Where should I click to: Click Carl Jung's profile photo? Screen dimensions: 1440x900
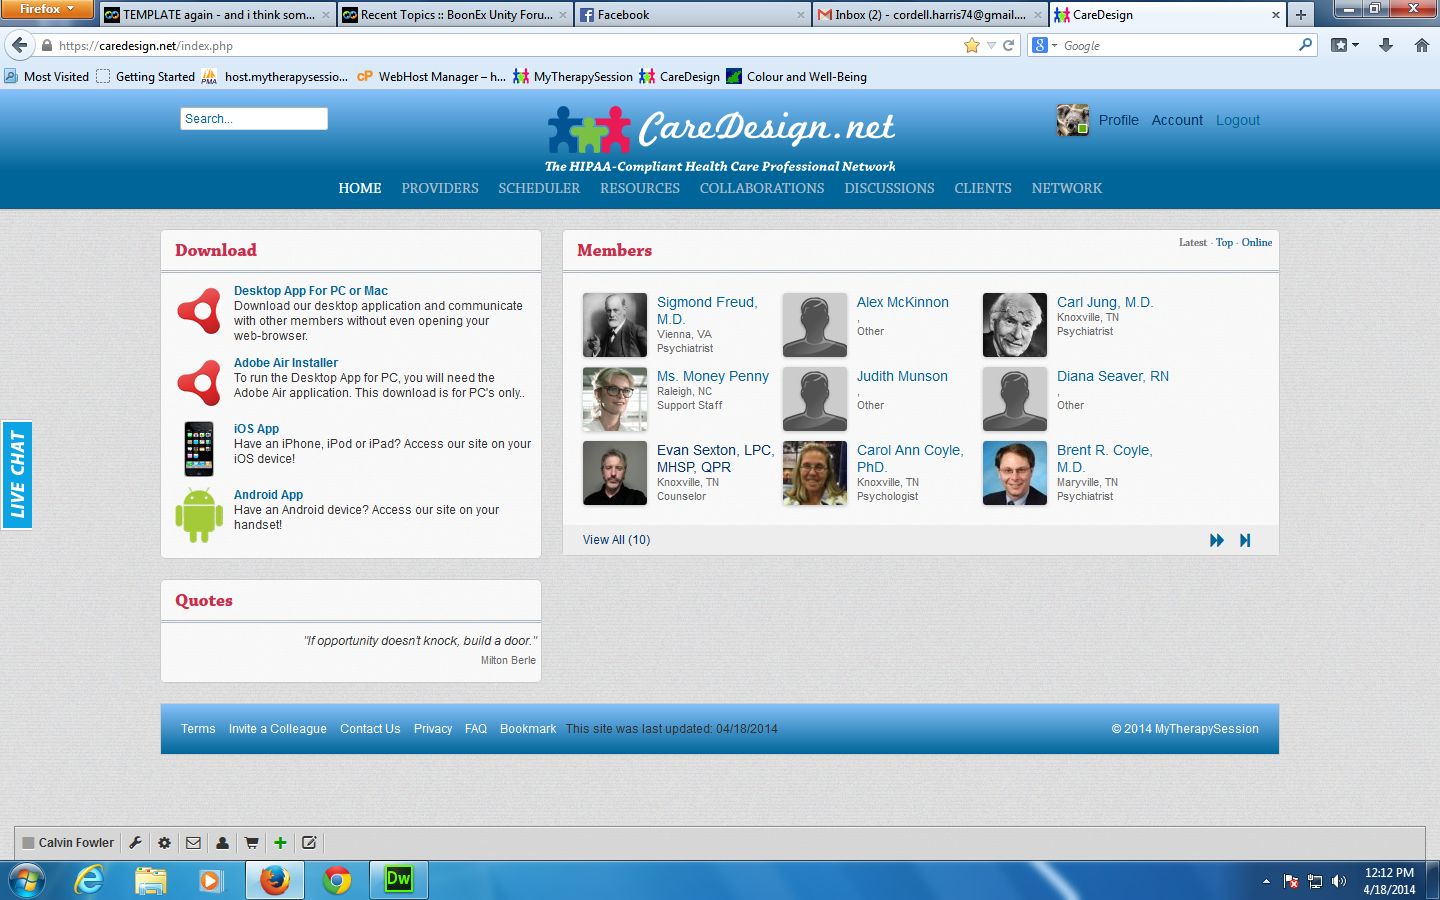[1015, 325]
